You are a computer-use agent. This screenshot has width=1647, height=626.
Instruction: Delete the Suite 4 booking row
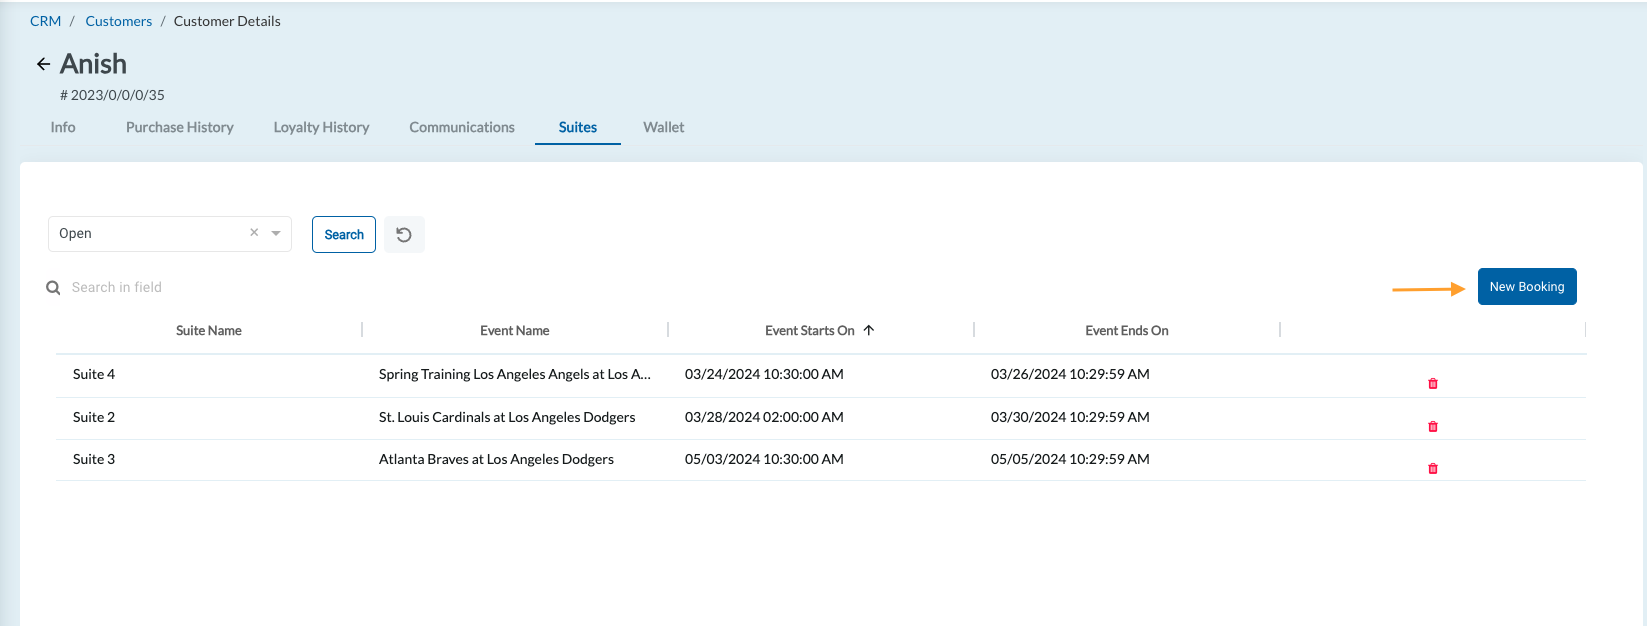(1433, 383)
